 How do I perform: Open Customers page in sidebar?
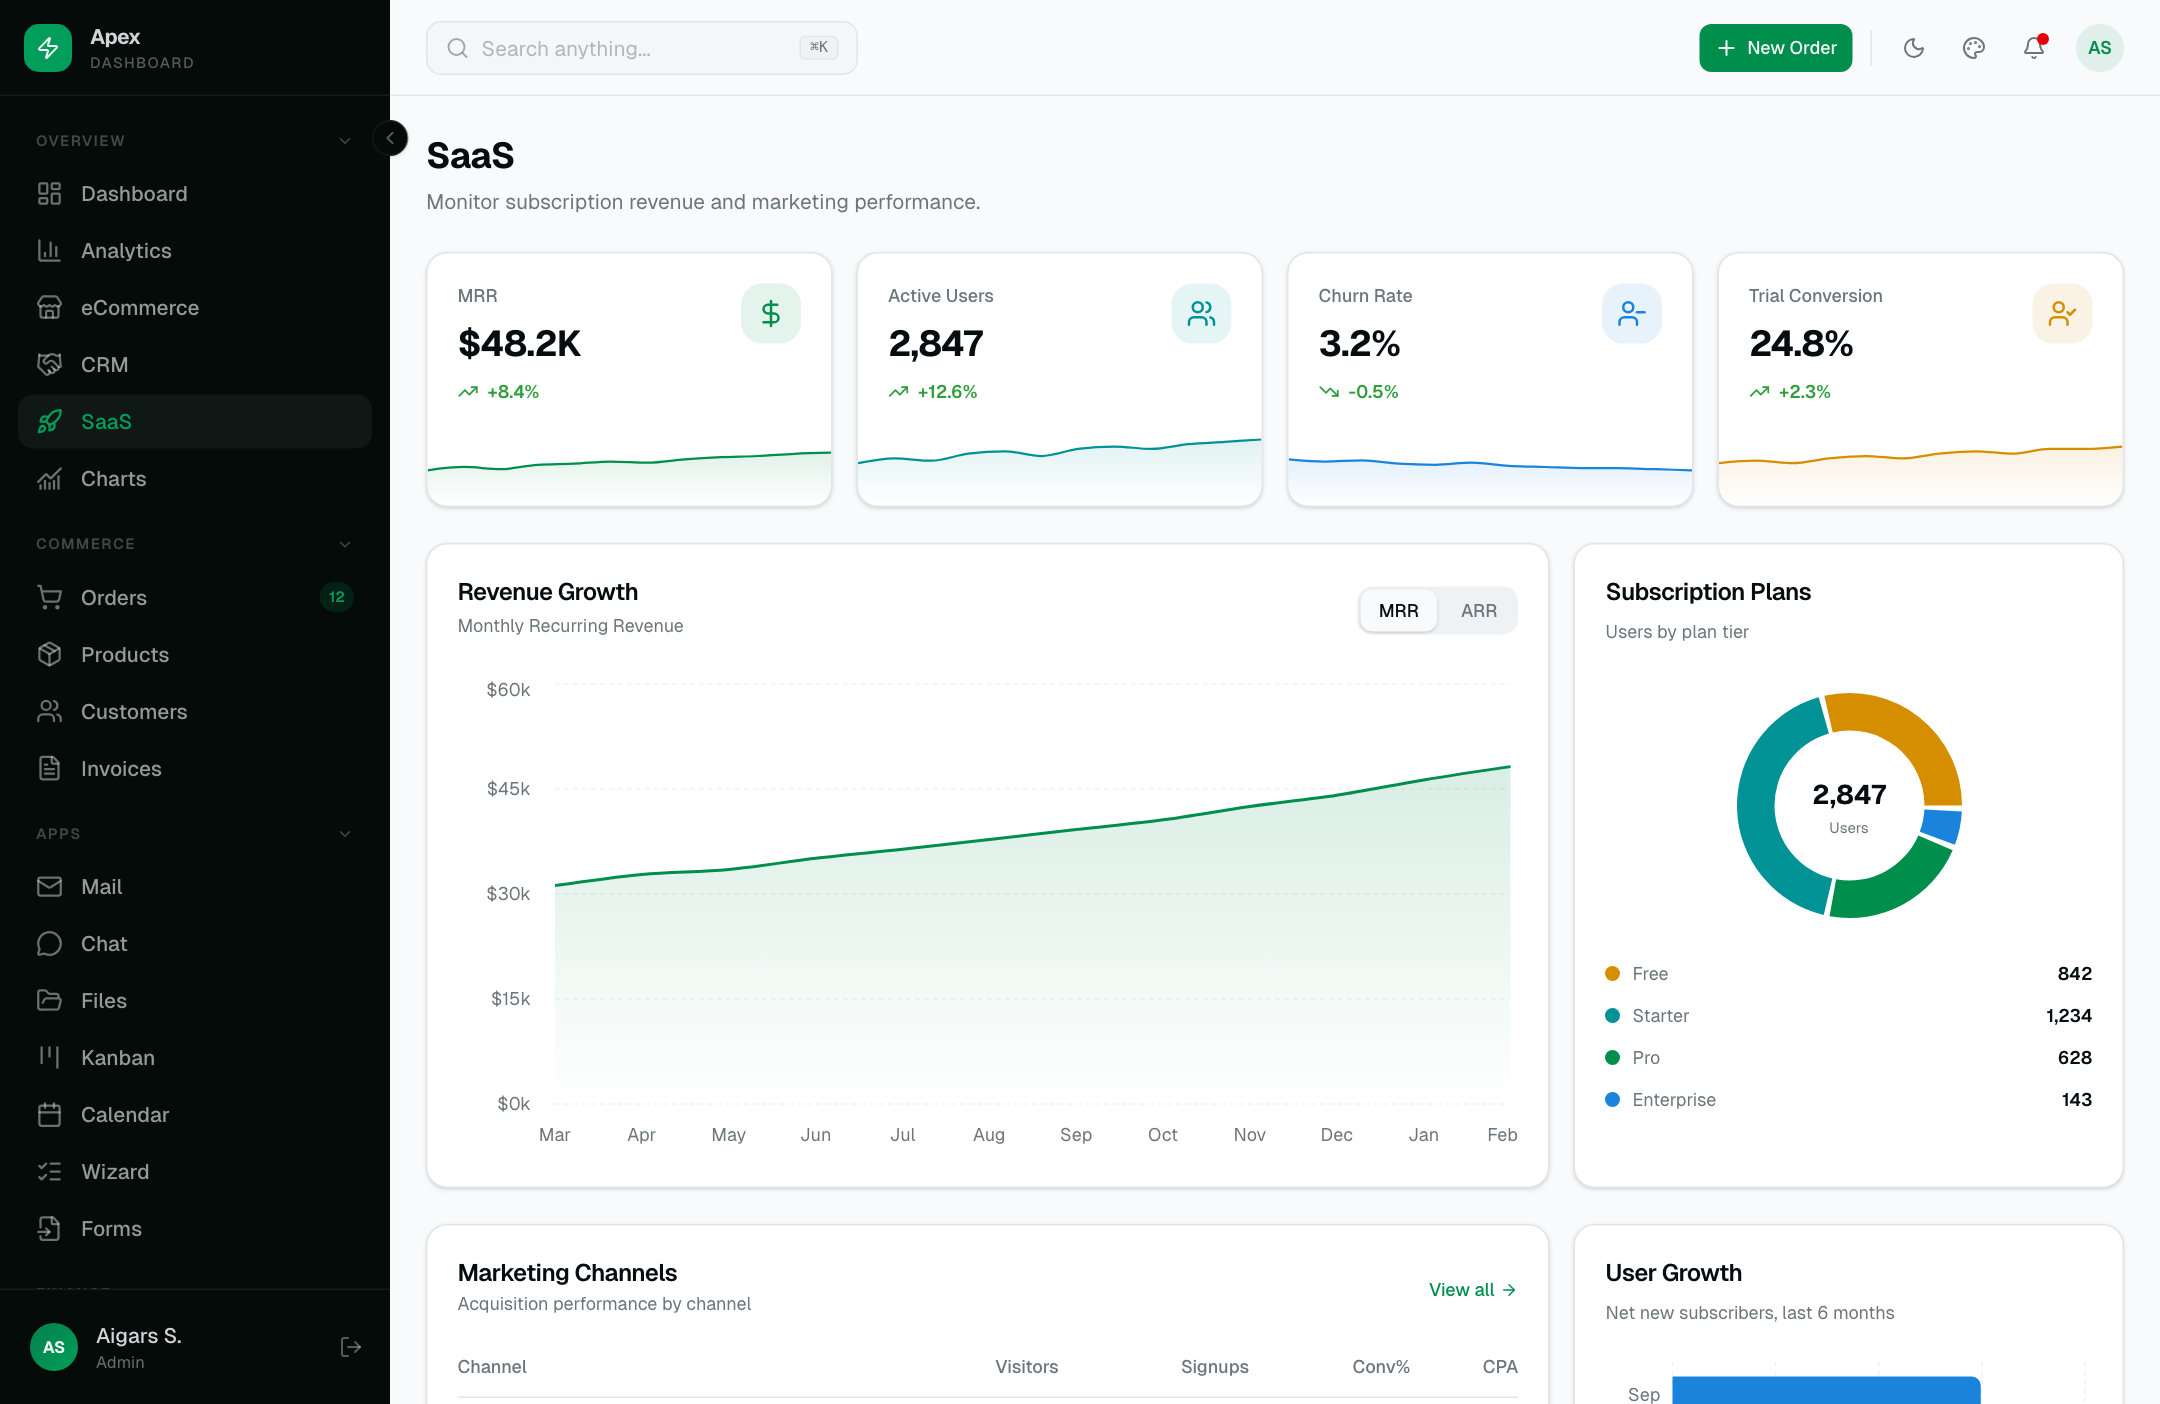(195, 712)
